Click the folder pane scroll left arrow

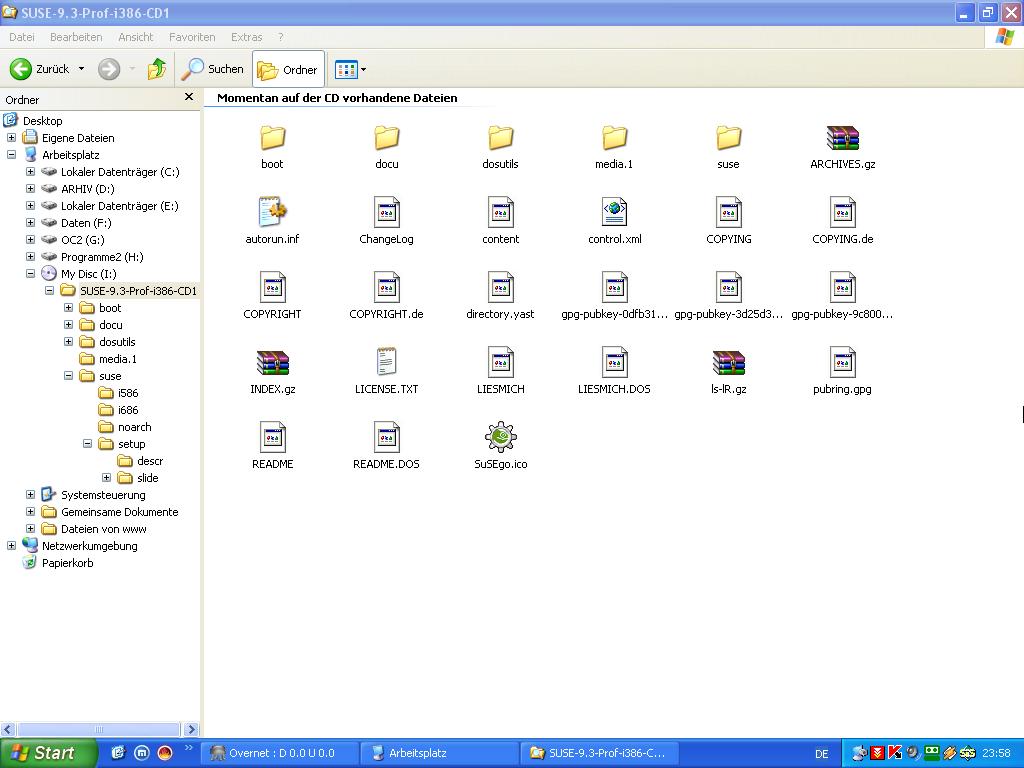click(8, 729)
